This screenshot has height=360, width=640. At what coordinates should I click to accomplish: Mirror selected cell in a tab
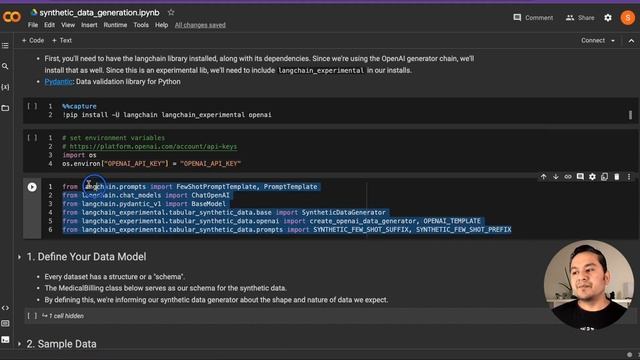coord(604,177)
